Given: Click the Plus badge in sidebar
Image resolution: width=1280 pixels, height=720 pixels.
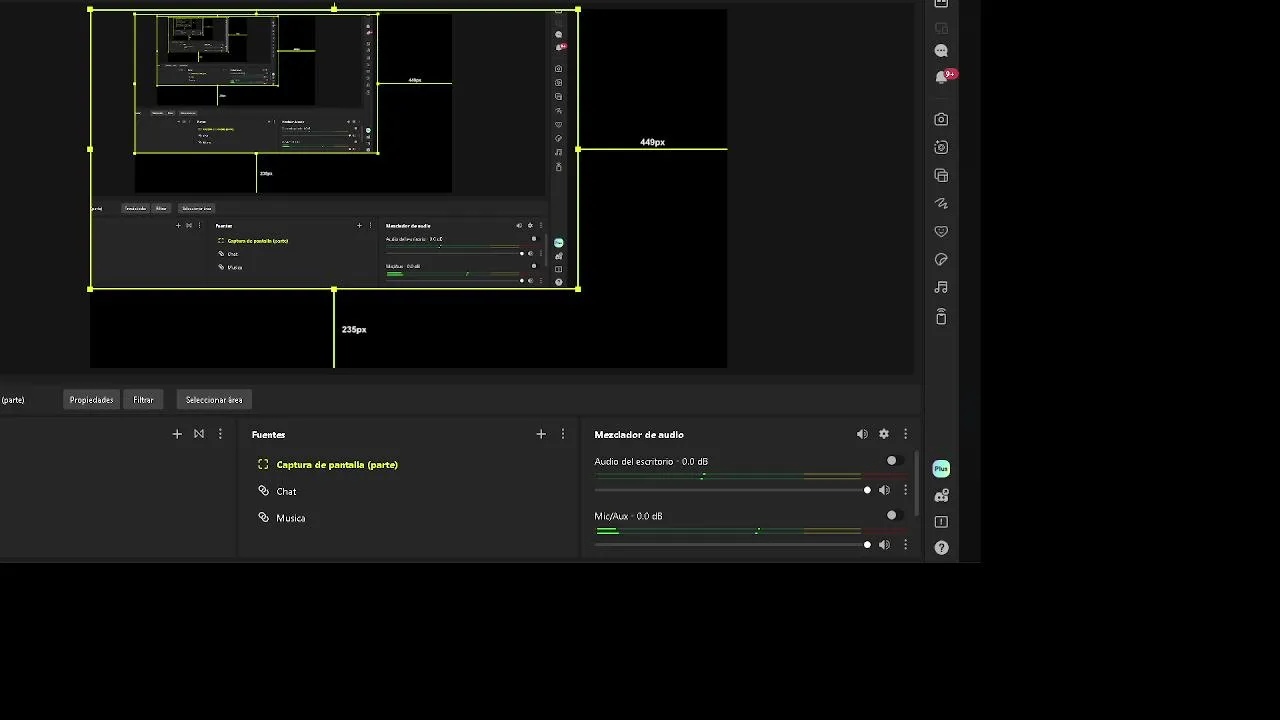Looking at the screenshot, I should pyautogui.click(x=941, y=468).
